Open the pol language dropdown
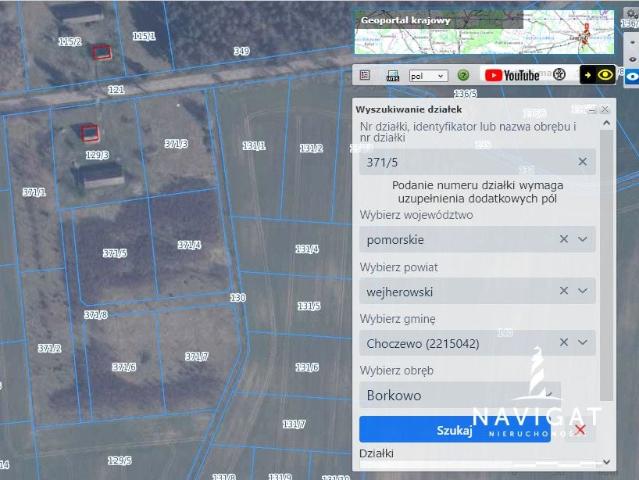Viewport: 639px width, 480px height. 428,75
